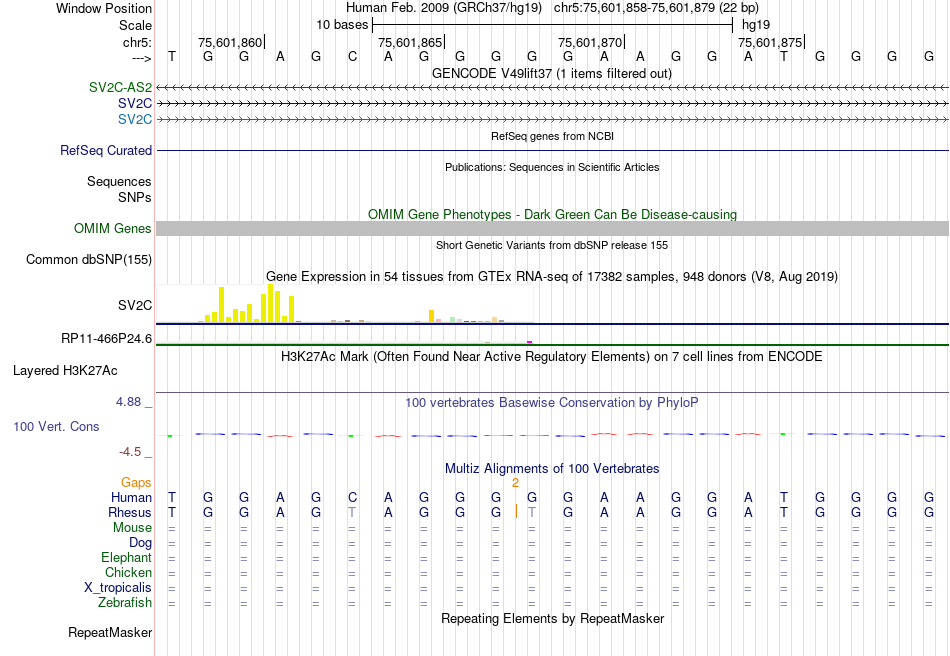Viewport: 950px width, 656px height.
Task: Click the chr5:75,601,858-75,601,879 position header text
Action: coord(656,8)
